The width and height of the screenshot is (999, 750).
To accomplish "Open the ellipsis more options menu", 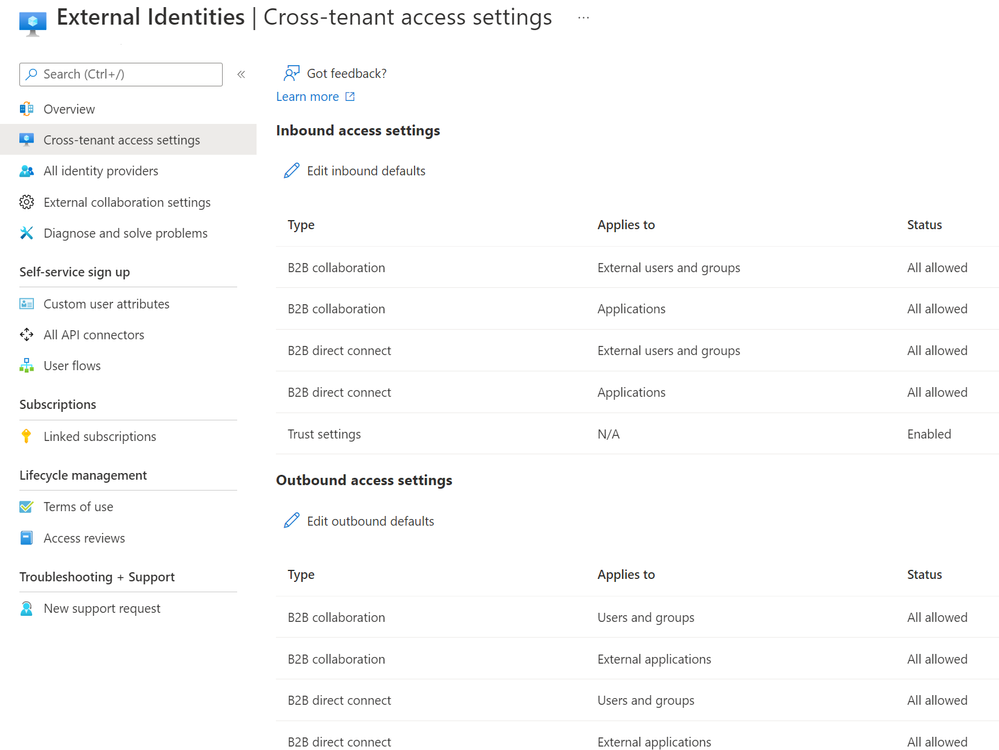I will [x=583, y=18].
